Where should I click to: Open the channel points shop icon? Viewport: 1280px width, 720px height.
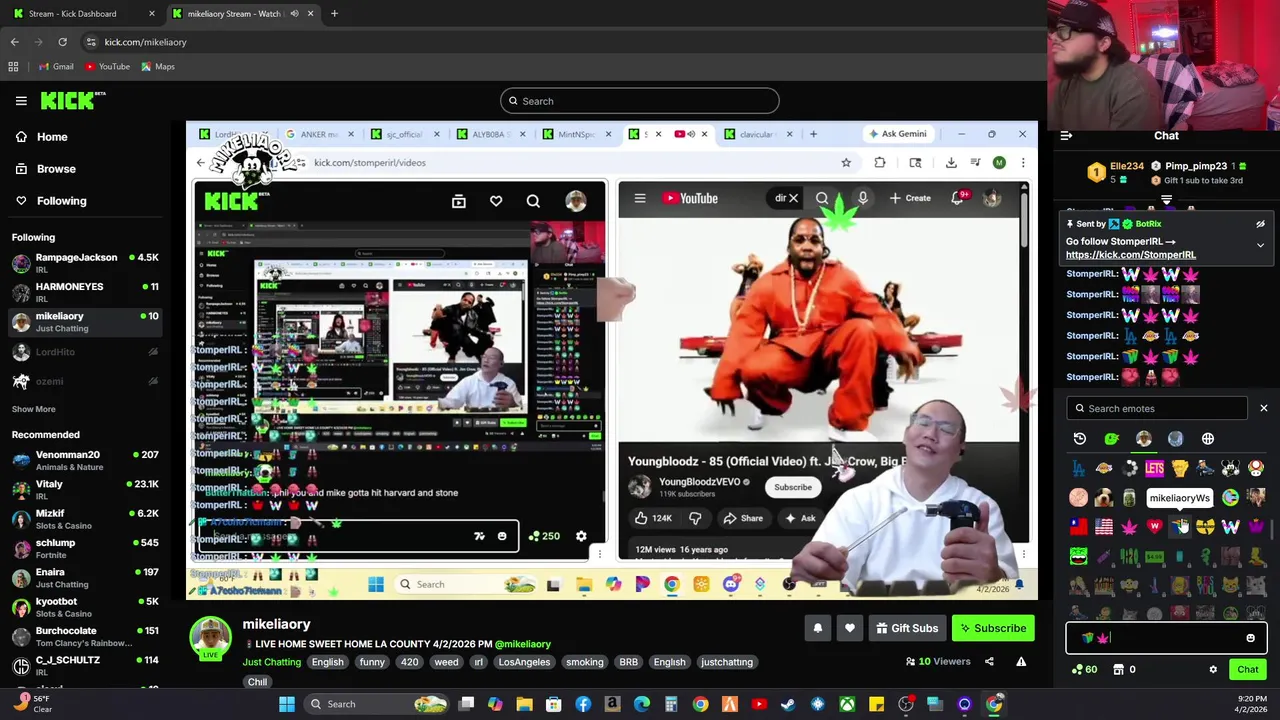pos(1119,670)
